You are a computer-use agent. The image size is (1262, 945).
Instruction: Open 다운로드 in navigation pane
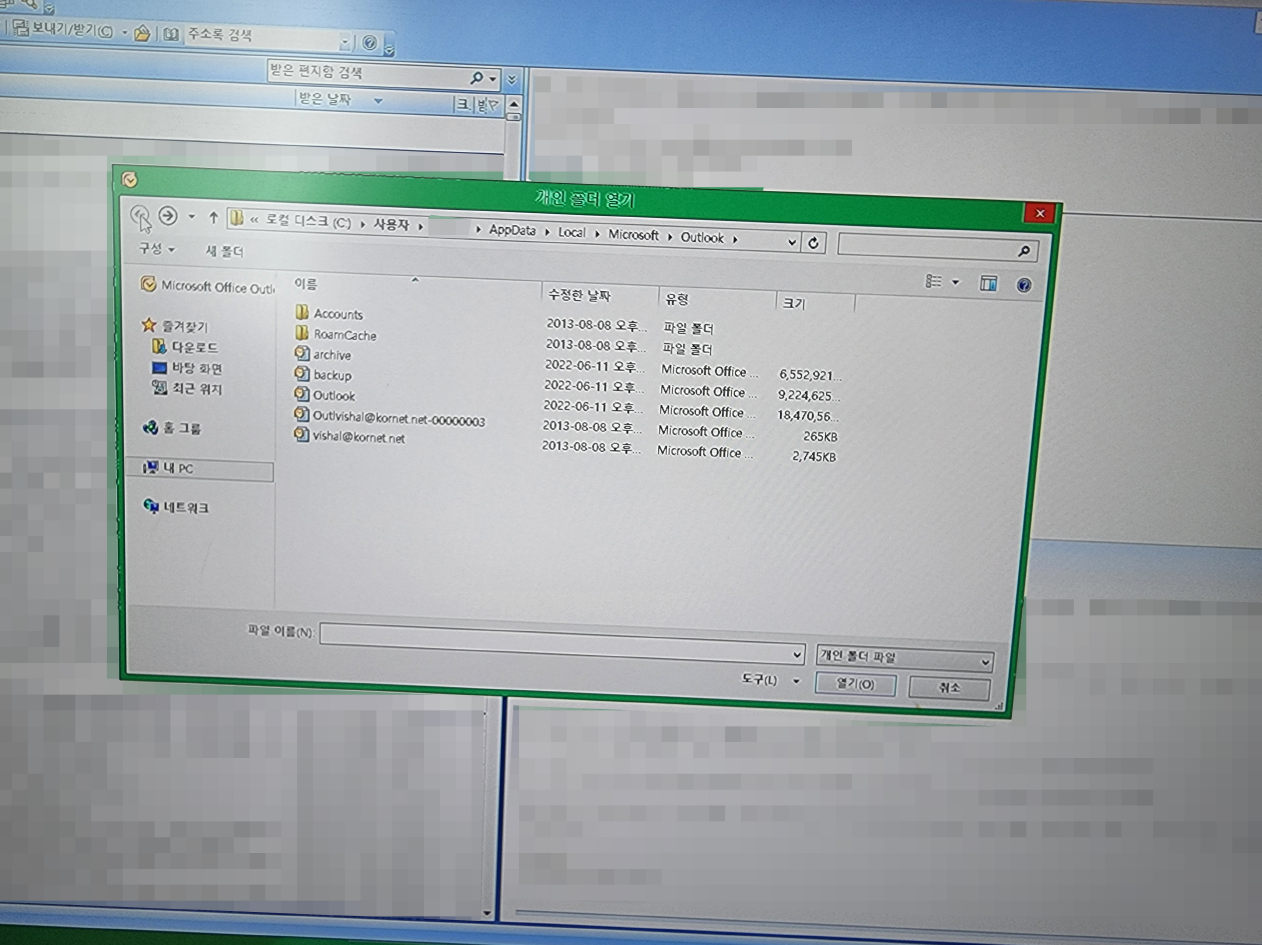pos(184,347)
